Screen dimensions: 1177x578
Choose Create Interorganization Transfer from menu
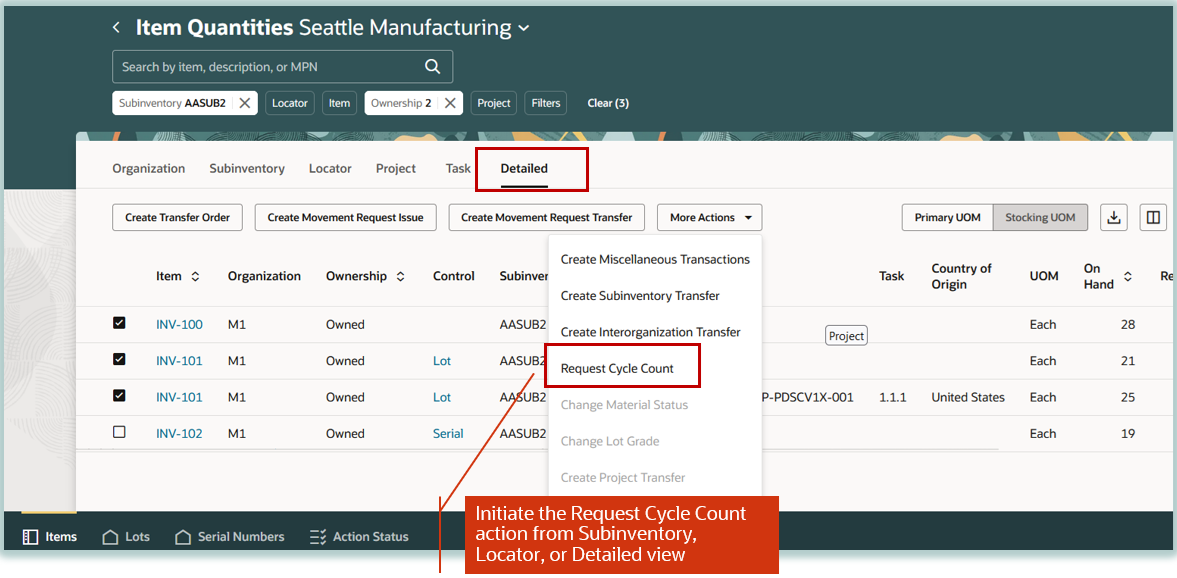pyautogui.click(x=655, y=332)
